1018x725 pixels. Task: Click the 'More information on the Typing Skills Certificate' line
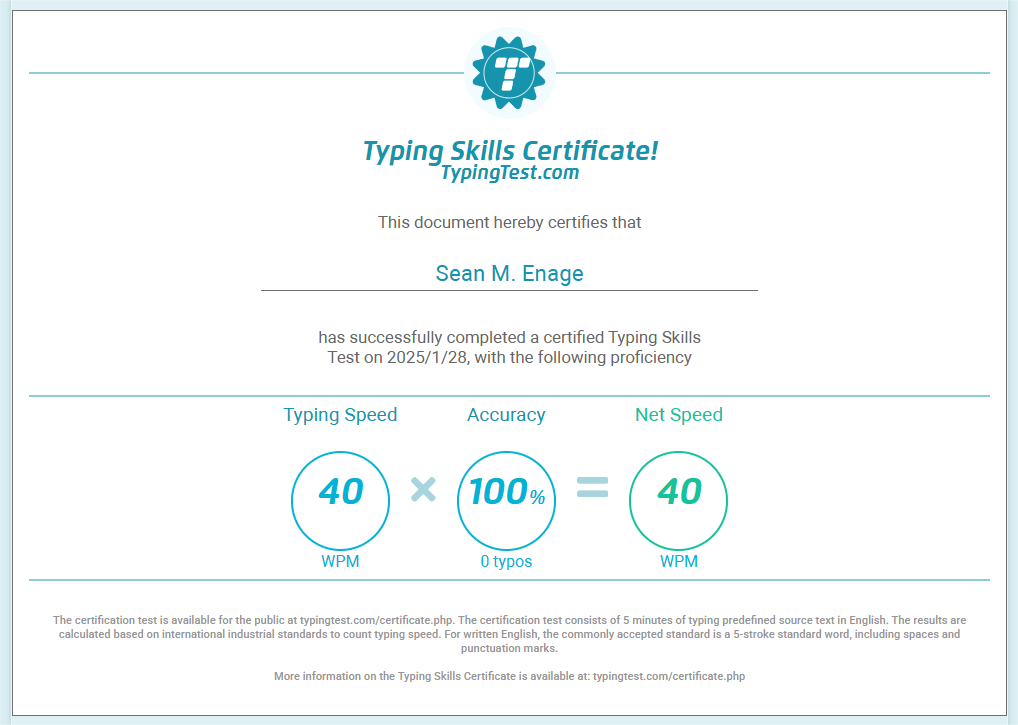coord(510,676)
